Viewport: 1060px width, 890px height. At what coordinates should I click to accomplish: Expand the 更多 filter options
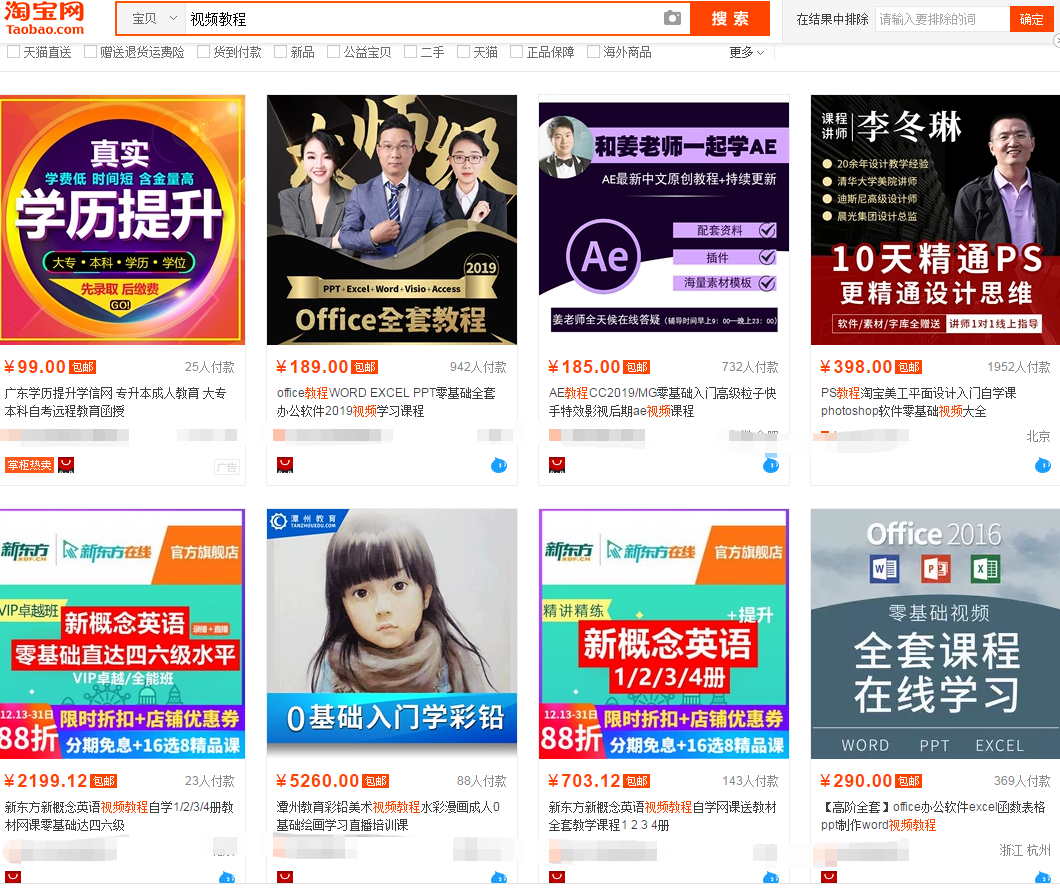click(x=746, y=52)
